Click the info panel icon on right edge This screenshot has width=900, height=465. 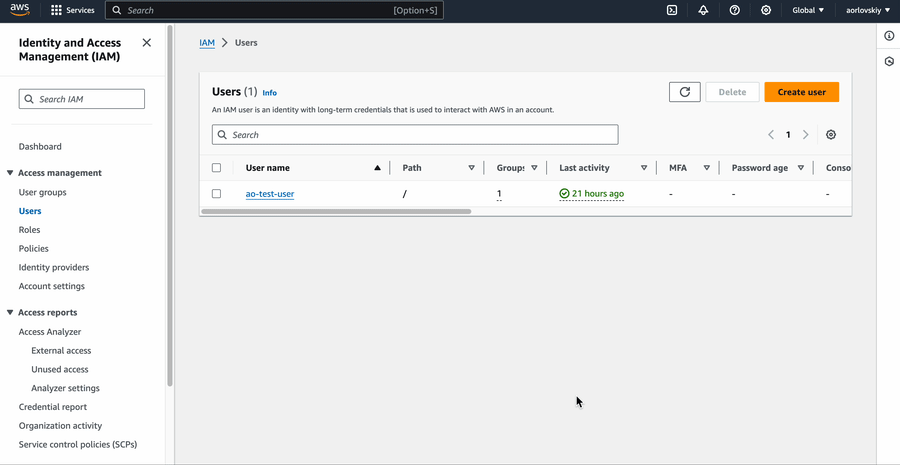coord(889,36)
